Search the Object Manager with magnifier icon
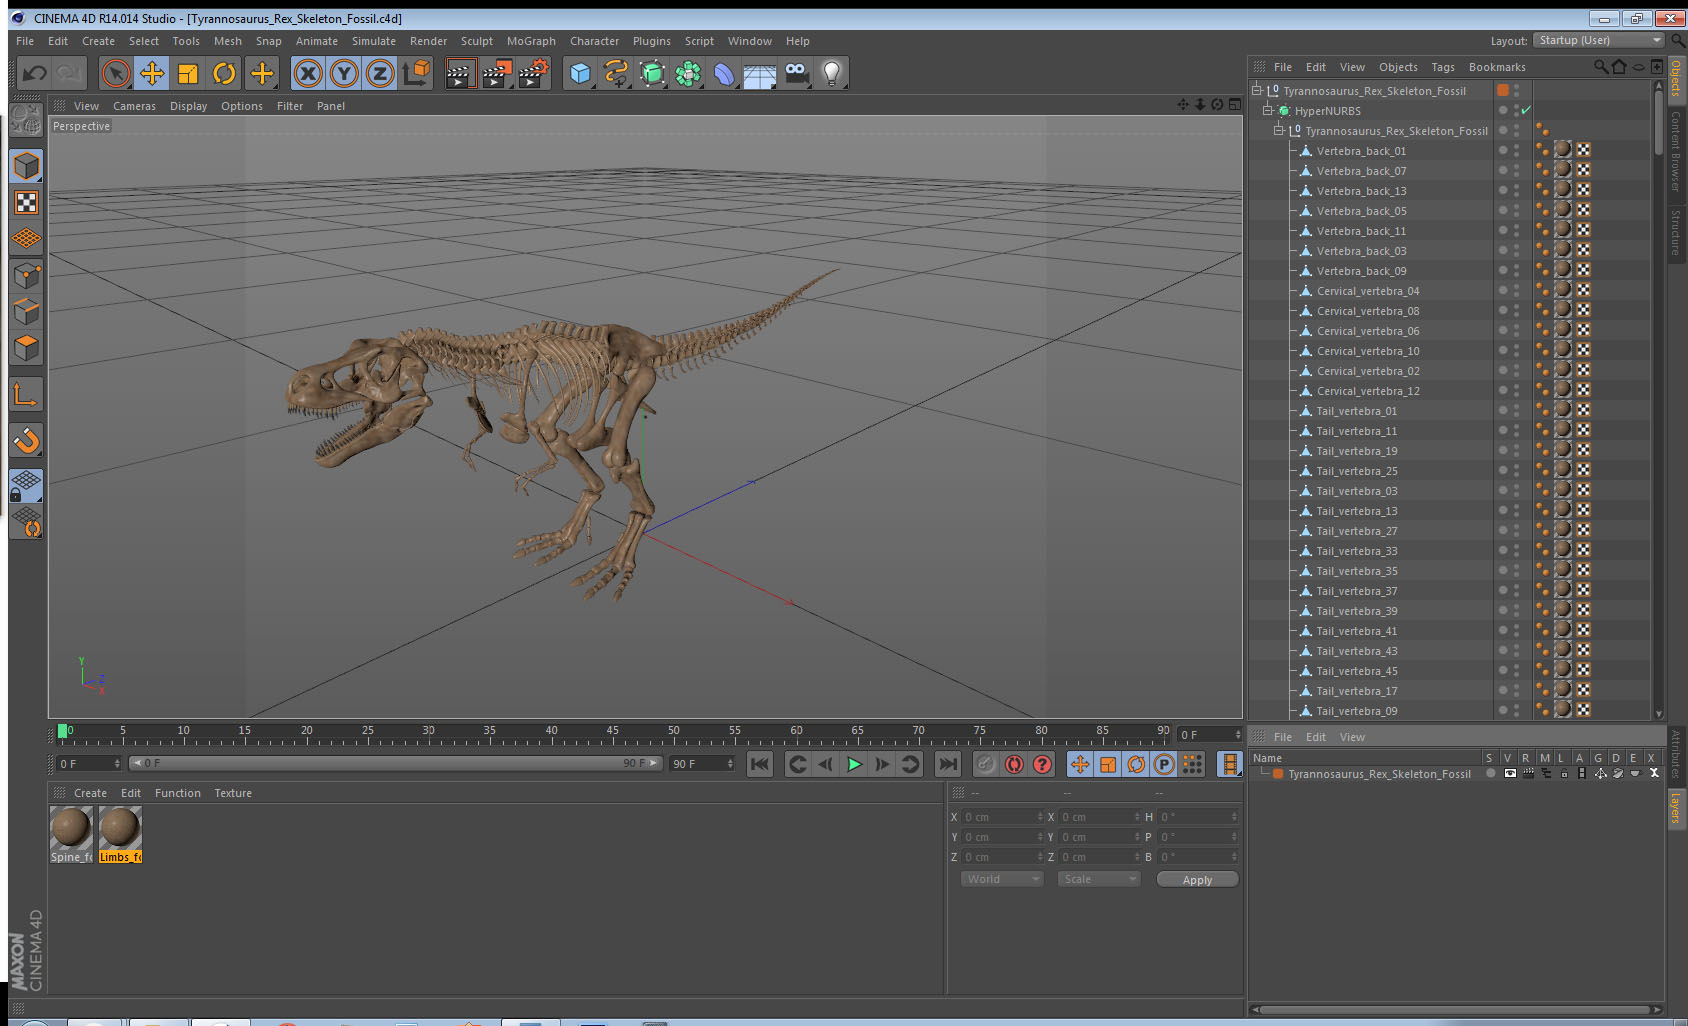 [1600, 67]
